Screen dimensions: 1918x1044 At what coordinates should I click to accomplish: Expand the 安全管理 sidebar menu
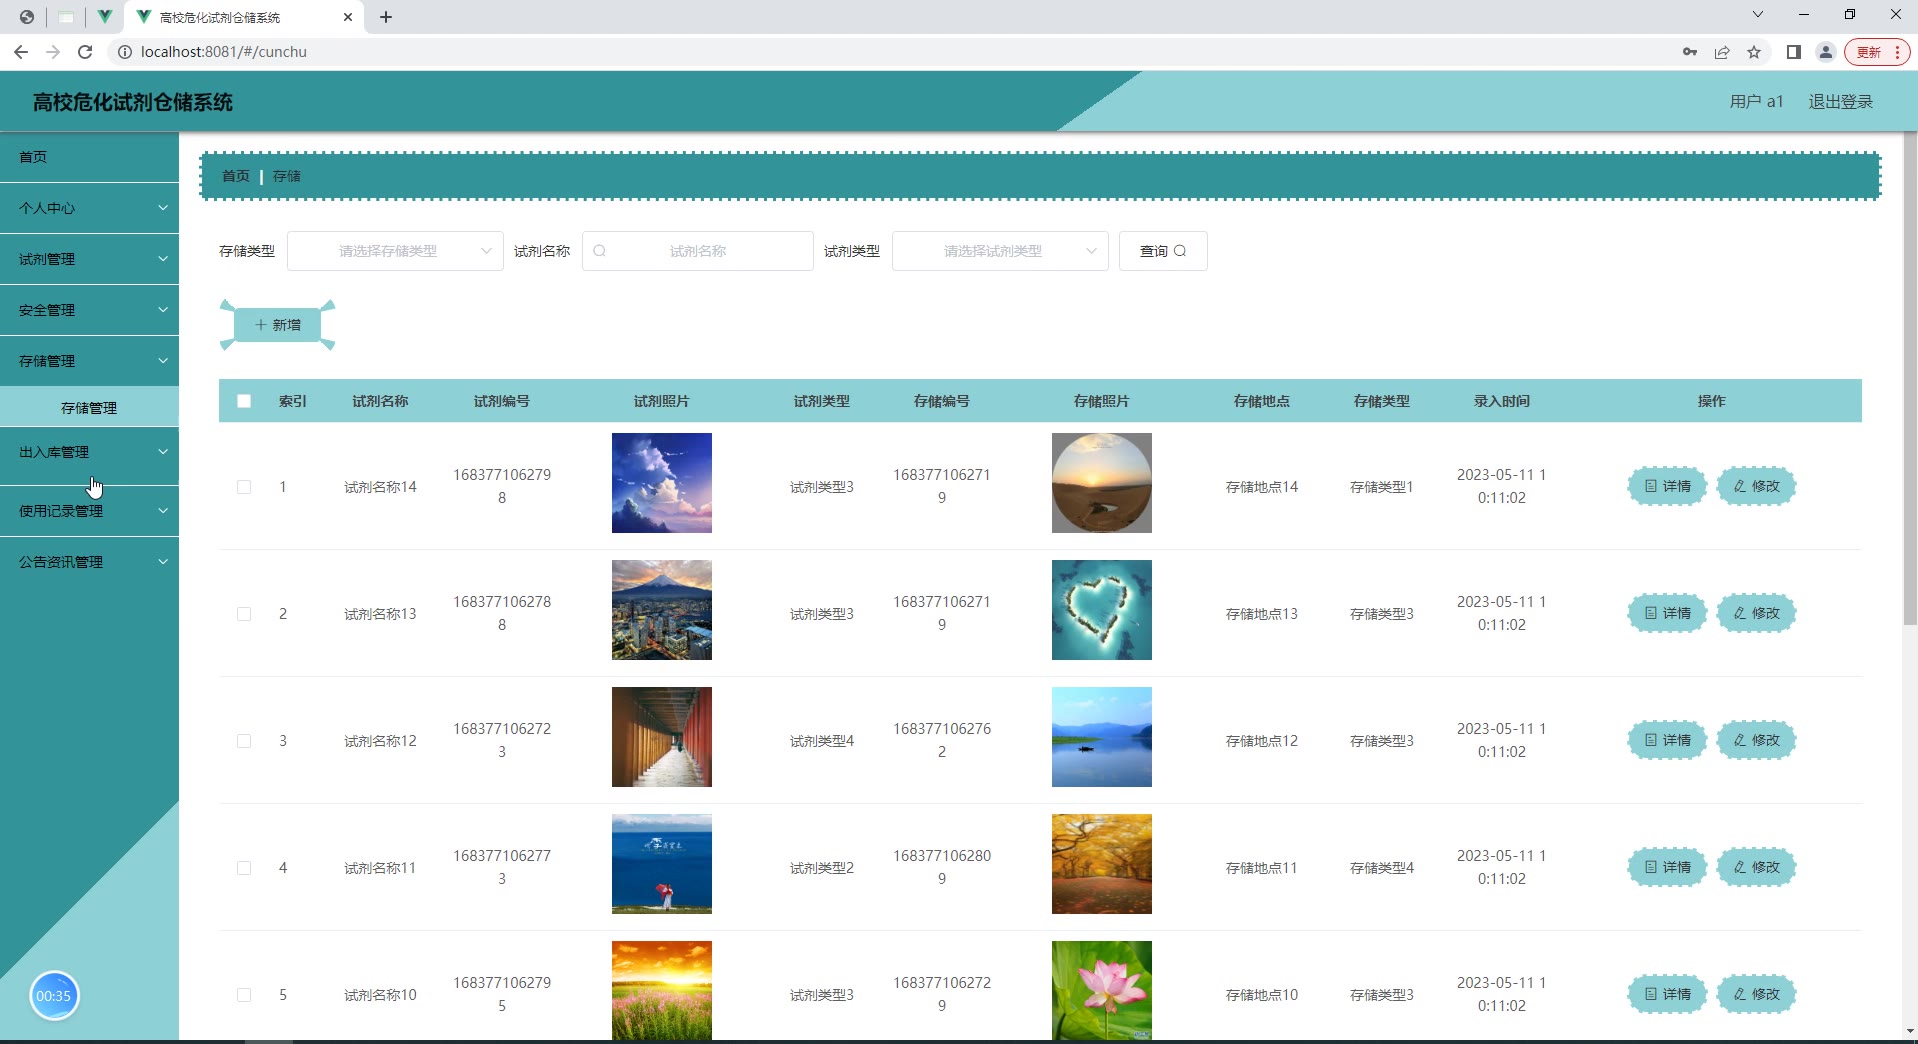(89, 310)
